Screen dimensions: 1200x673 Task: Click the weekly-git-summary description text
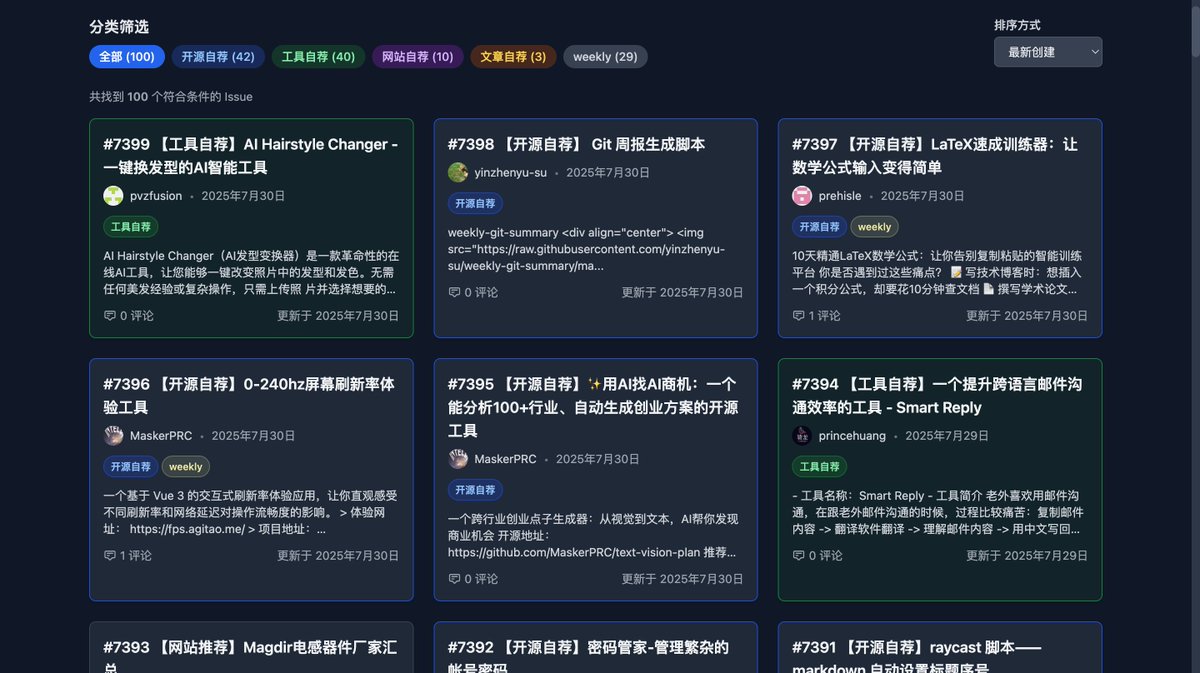tap(588, 249)
